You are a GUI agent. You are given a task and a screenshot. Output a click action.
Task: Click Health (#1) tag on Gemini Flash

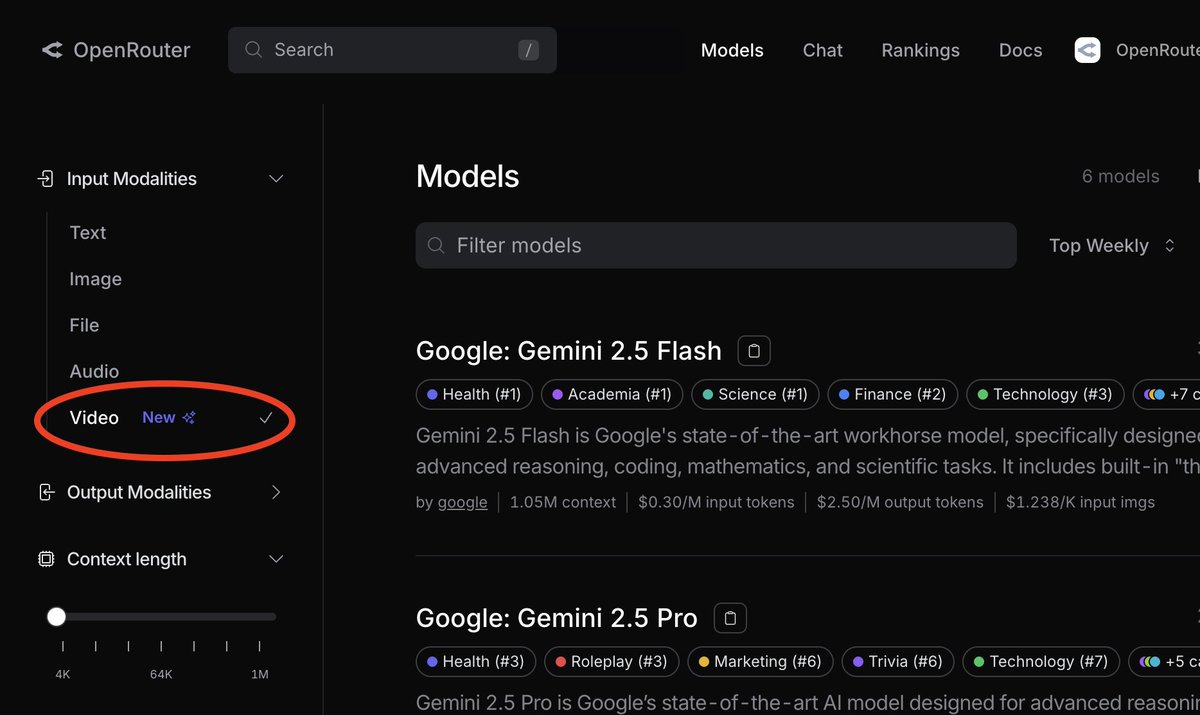click(x=474, y=394)
